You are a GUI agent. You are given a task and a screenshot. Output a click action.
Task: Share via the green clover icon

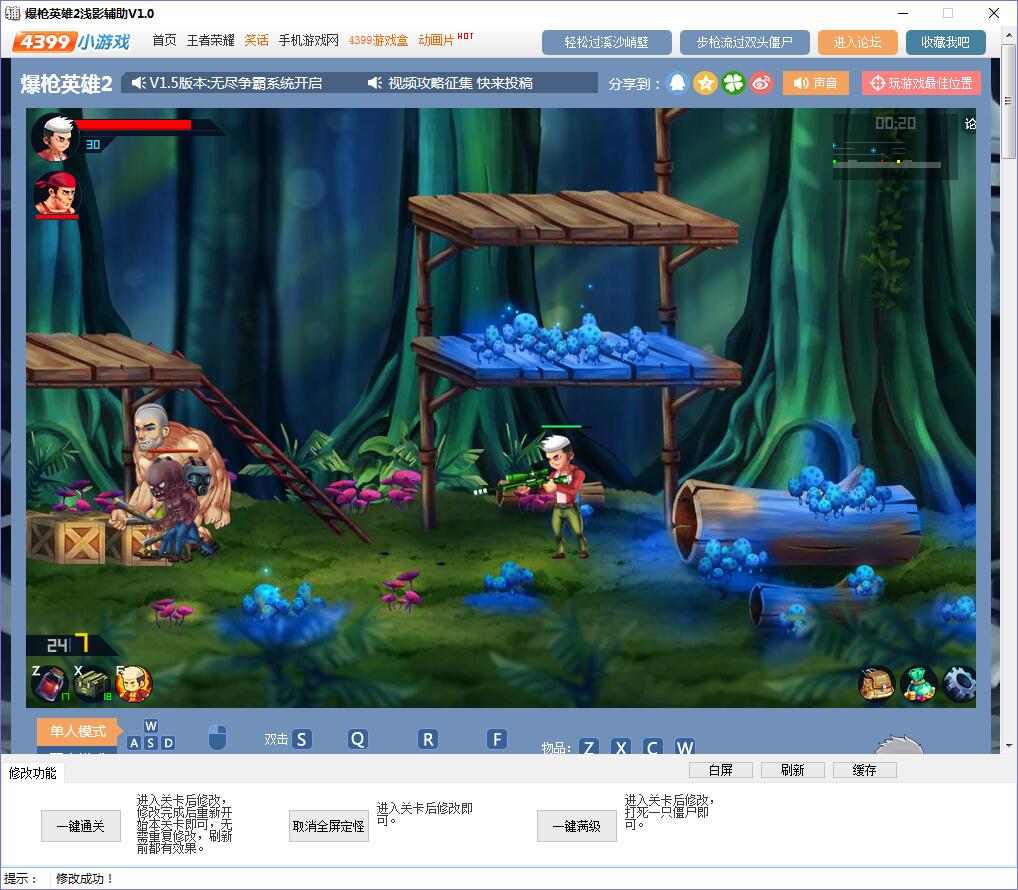[x=733, y=83]
